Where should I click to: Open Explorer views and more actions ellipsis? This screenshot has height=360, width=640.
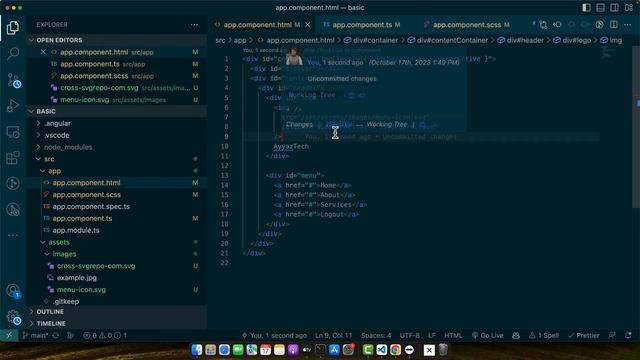pos(194,24)
